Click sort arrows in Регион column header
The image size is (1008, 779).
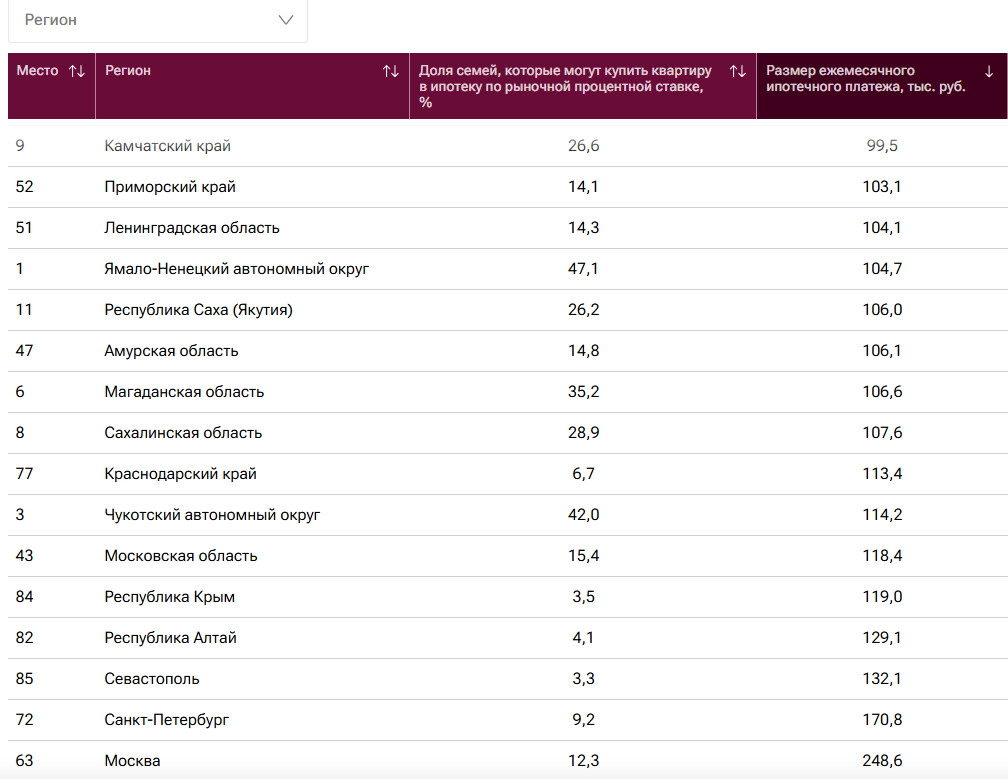tap(391, 71)
